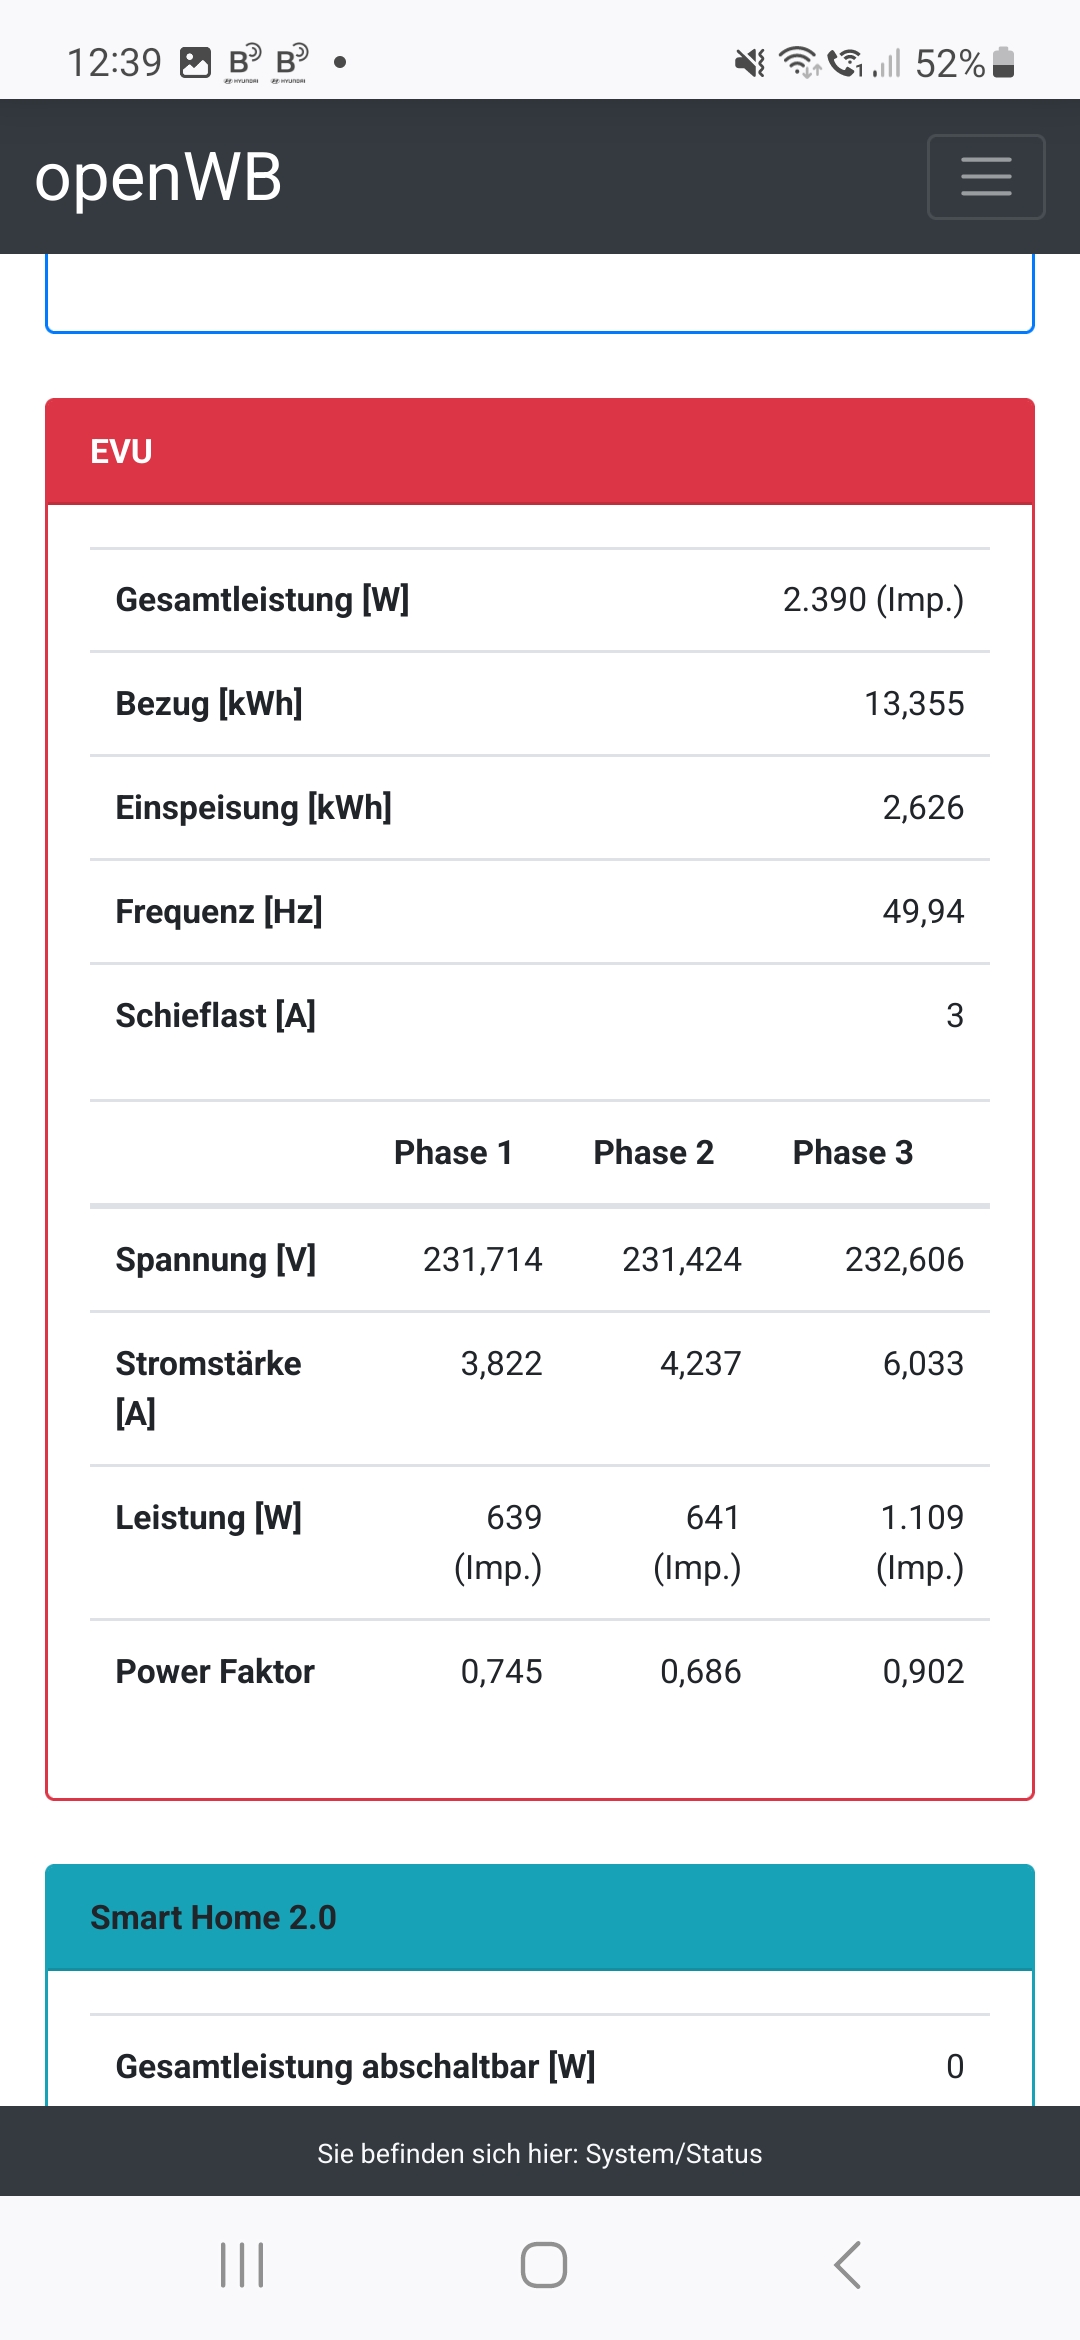Image resolution: width=1080 pixels, height=2340 pixels.
Task: Collapse the EVU card header
Action: 540,451
